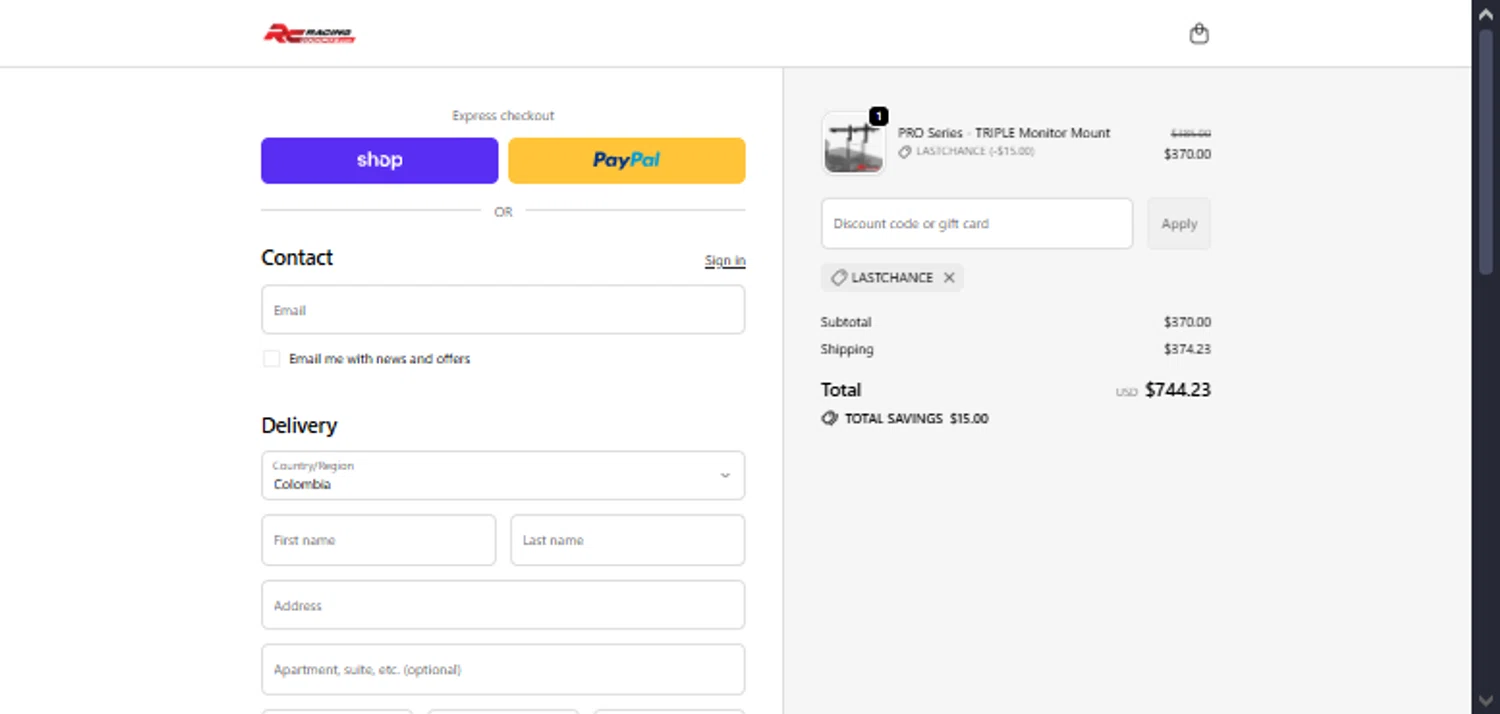Open the Country/Region dropdown

coord(503,475)
